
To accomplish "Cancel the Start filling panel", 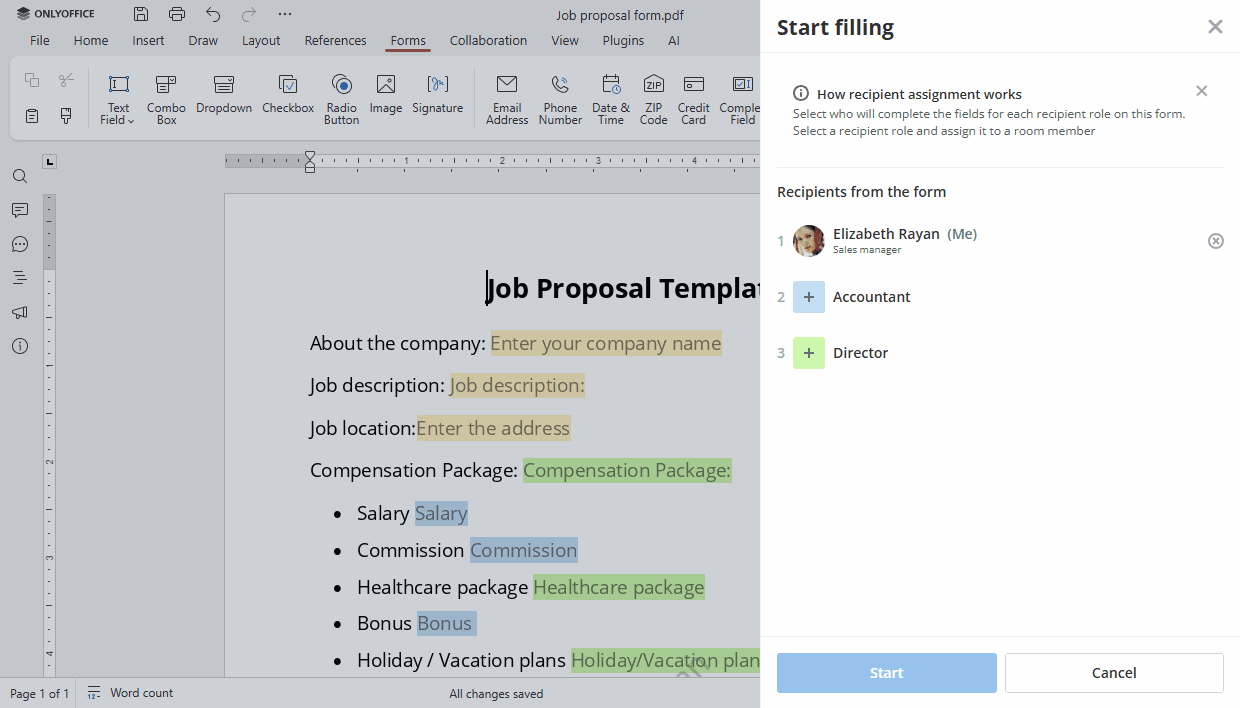I will (x=1114, y=673).
